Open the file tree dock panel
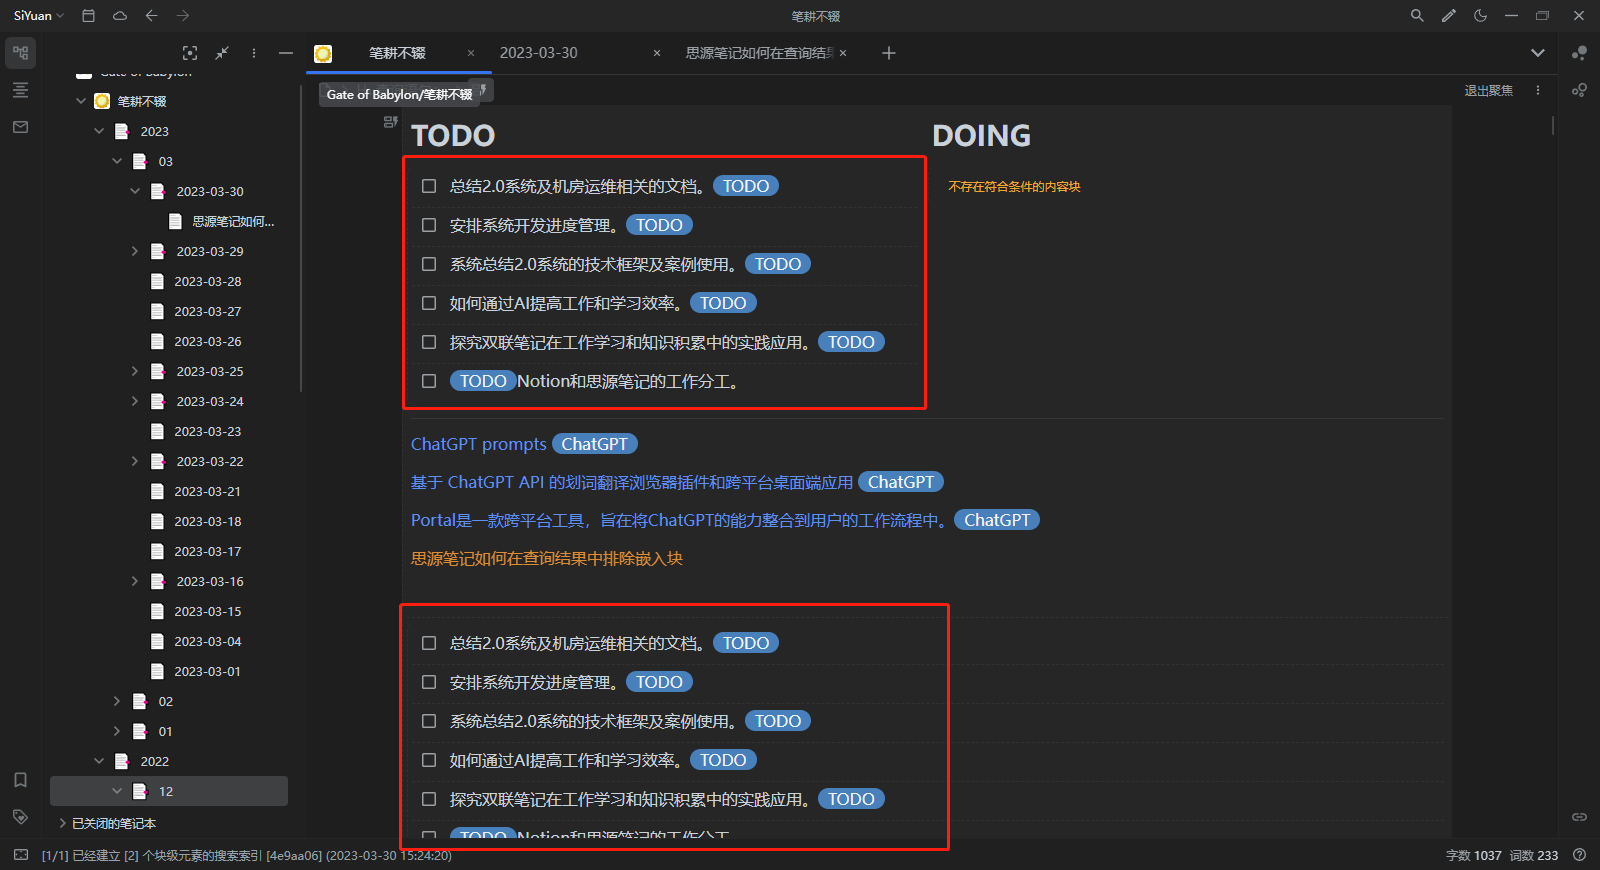Screen dimensions: 1600x870 click(20, 53)
